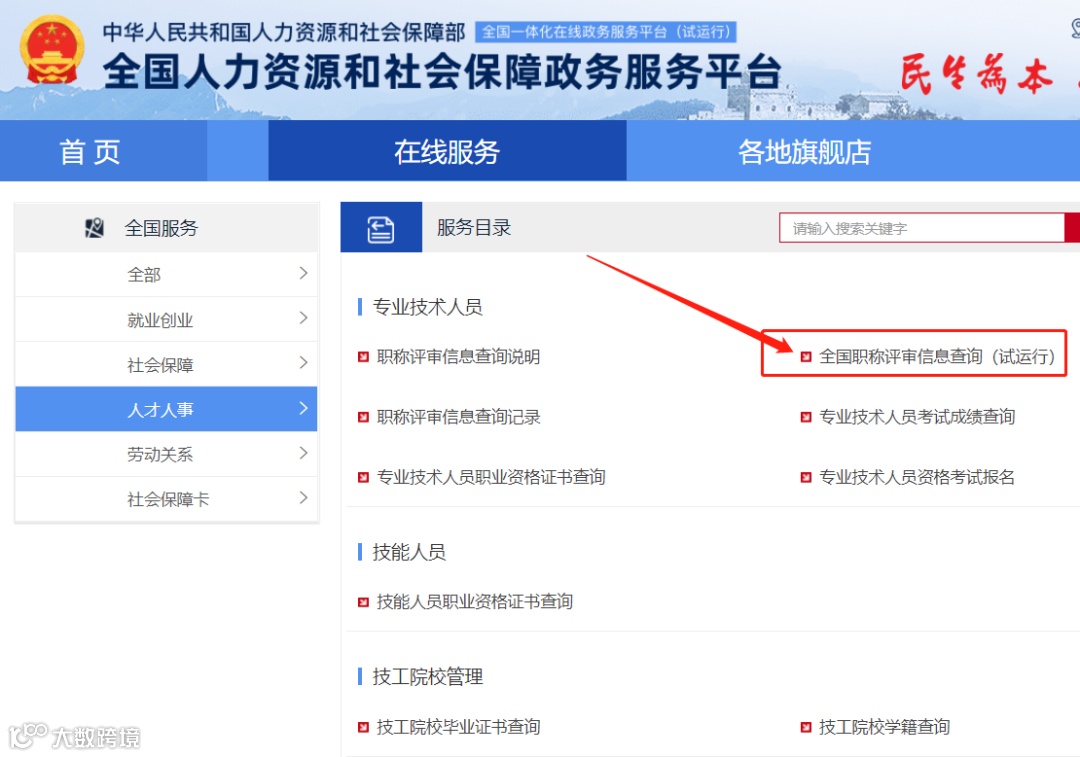Click red bullet icon beside 职称评审信息查询记录
Viewport: 1080px width, 757px height.
pyautogui.click(x=363, y=417)
